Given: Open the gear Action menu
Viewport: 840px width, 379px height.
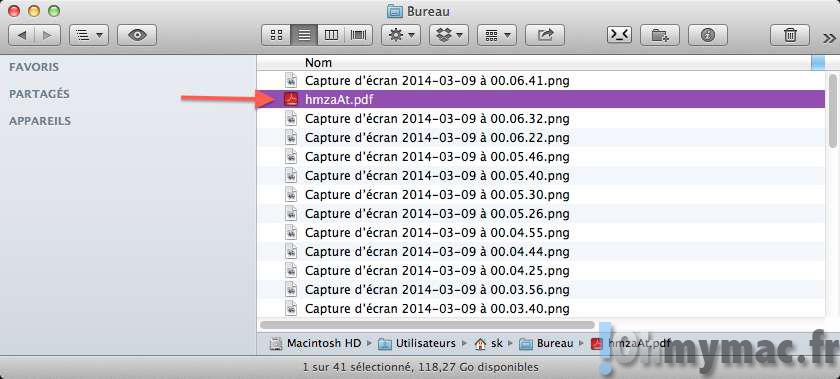Looking at the screenshot, I should [x=401, y=35].
